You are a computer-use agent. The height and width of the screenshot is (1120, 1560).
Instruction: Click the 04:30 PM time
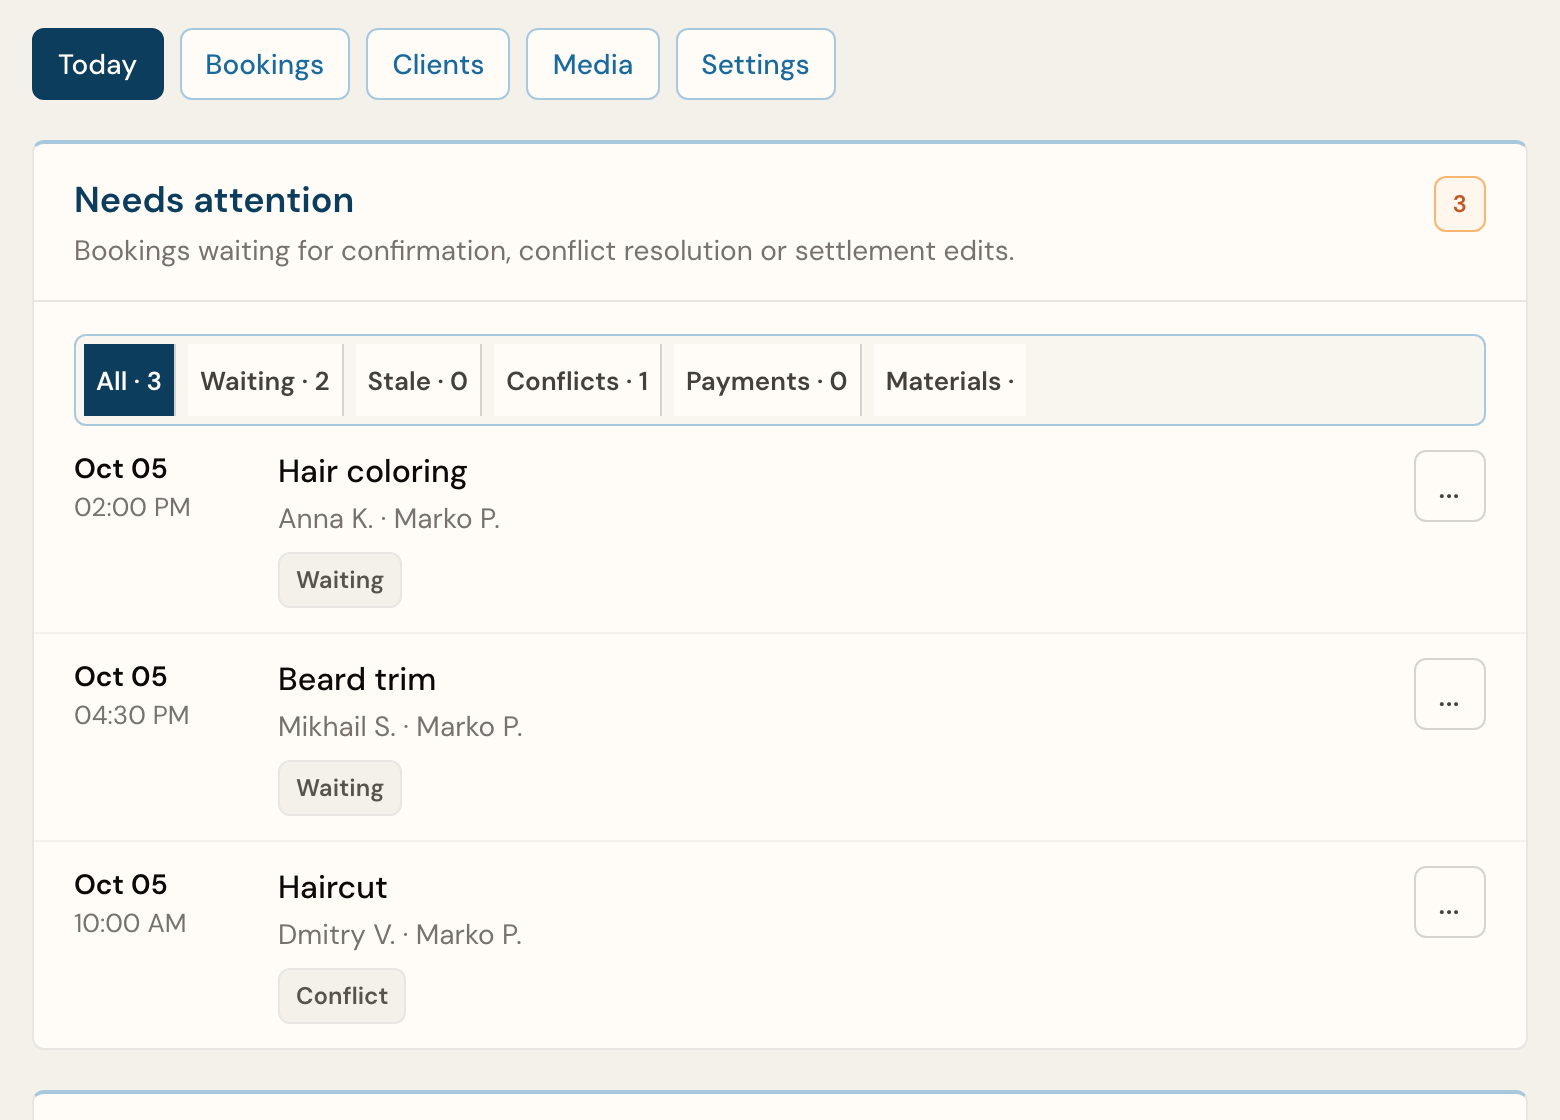coord(132,715)
